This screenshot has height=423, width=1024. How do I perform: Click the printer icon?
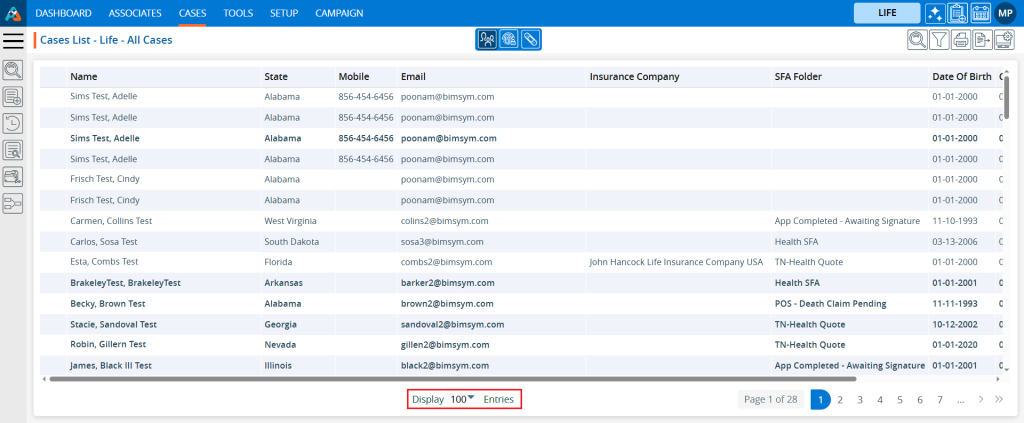961,40
